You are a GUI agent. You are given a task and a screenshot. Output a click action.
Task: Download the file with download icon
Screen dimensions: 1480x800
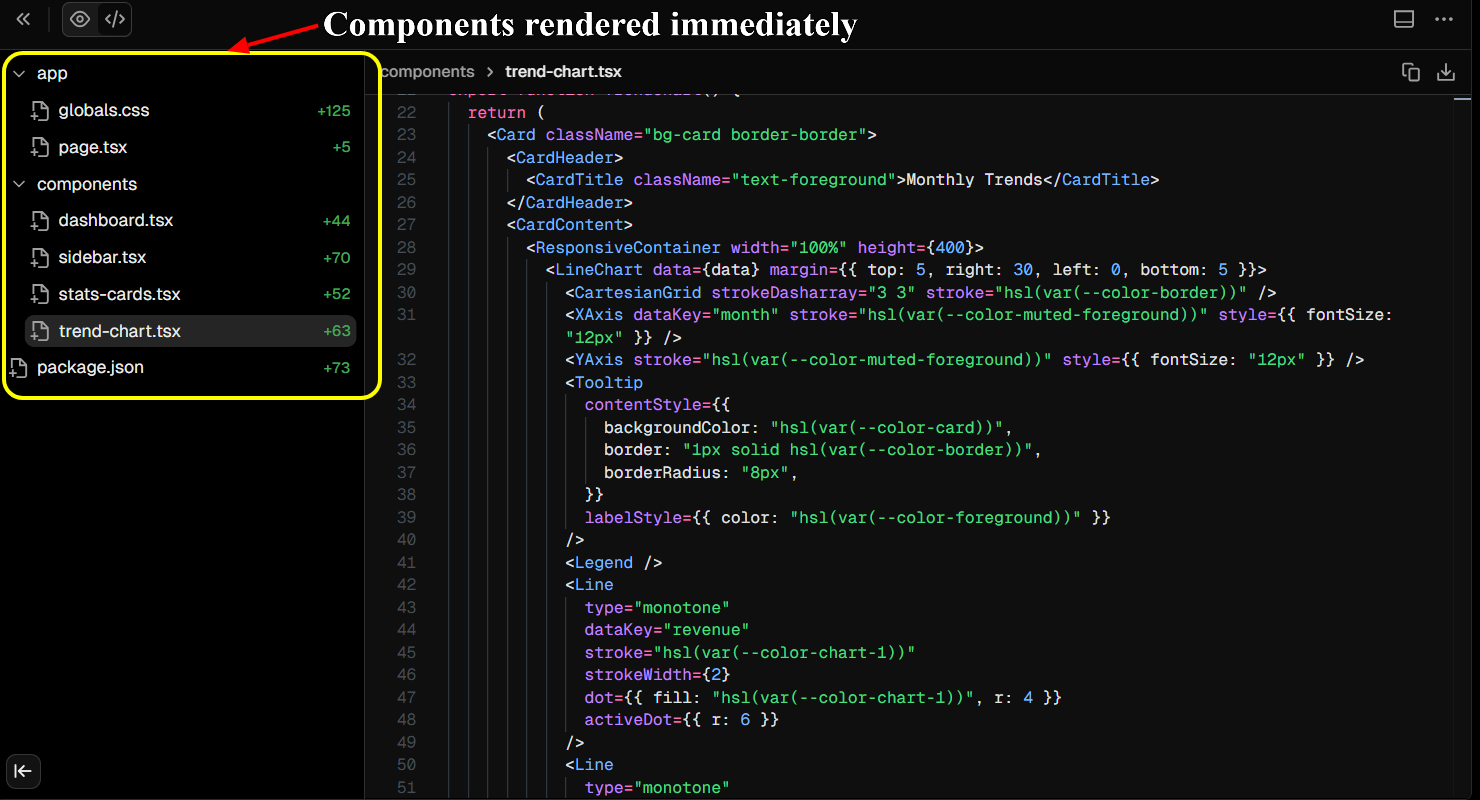[x=1445, y=72]
